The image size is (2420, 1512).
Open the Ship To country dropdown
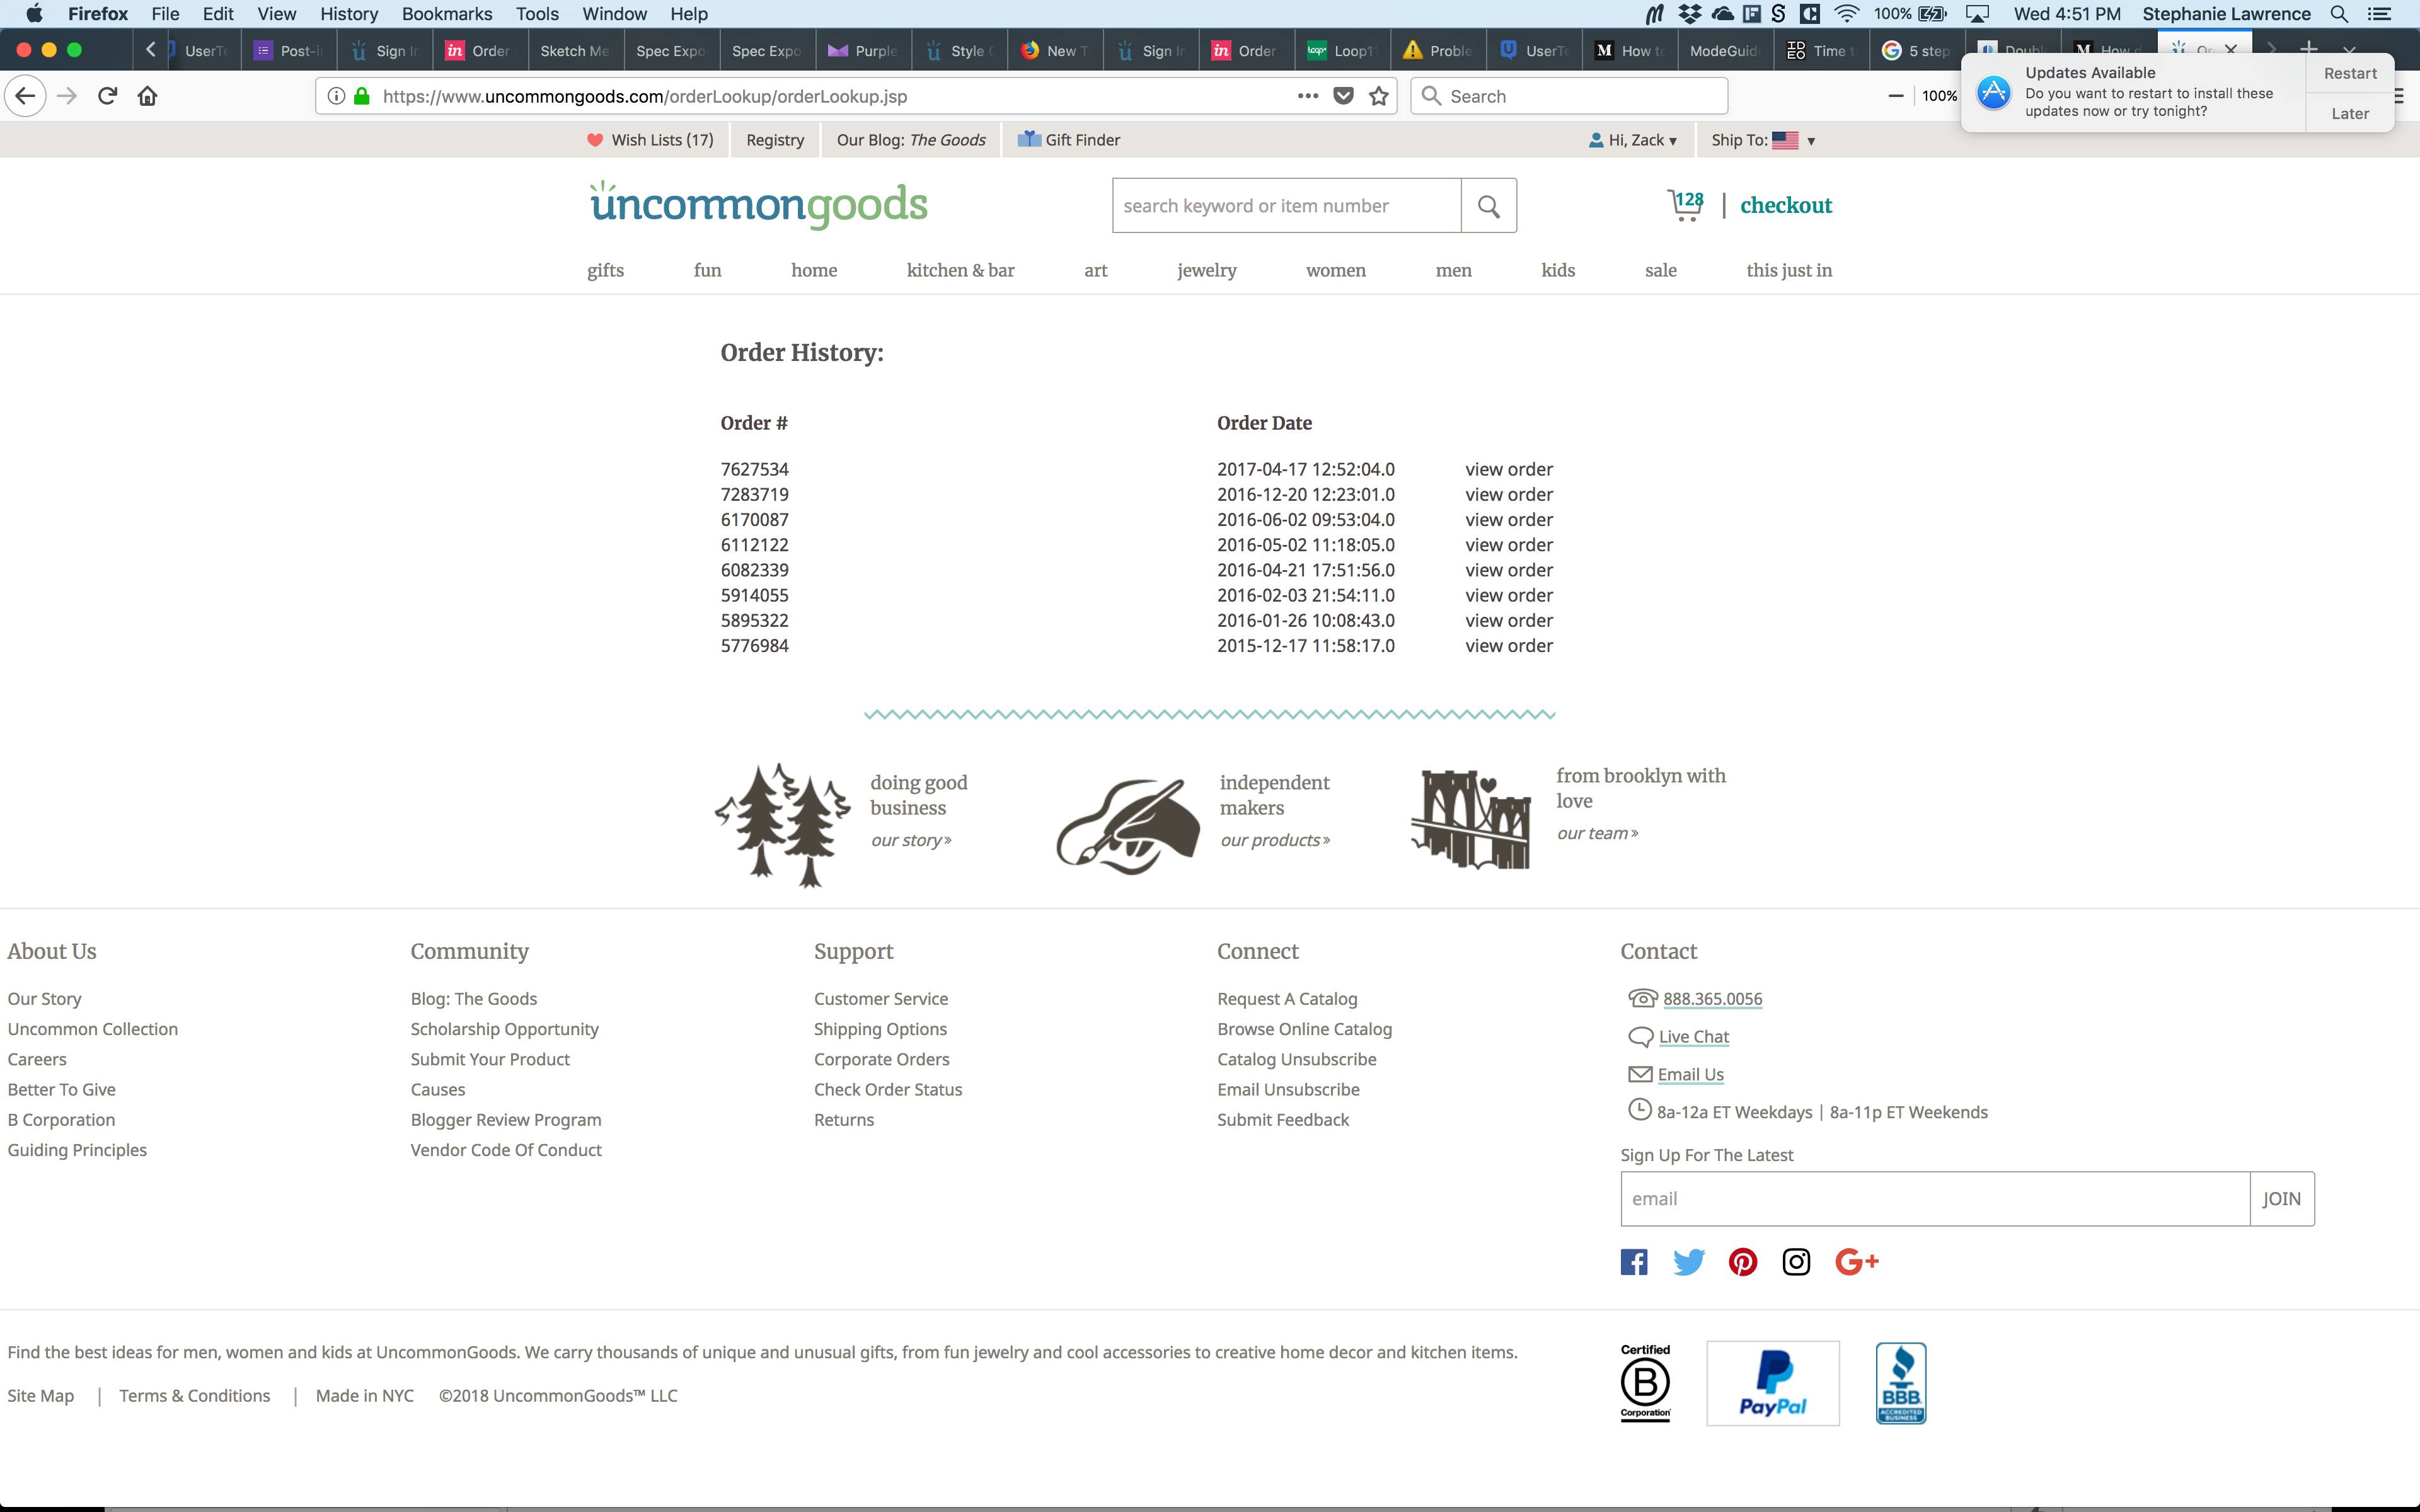tap(1764, 140)
